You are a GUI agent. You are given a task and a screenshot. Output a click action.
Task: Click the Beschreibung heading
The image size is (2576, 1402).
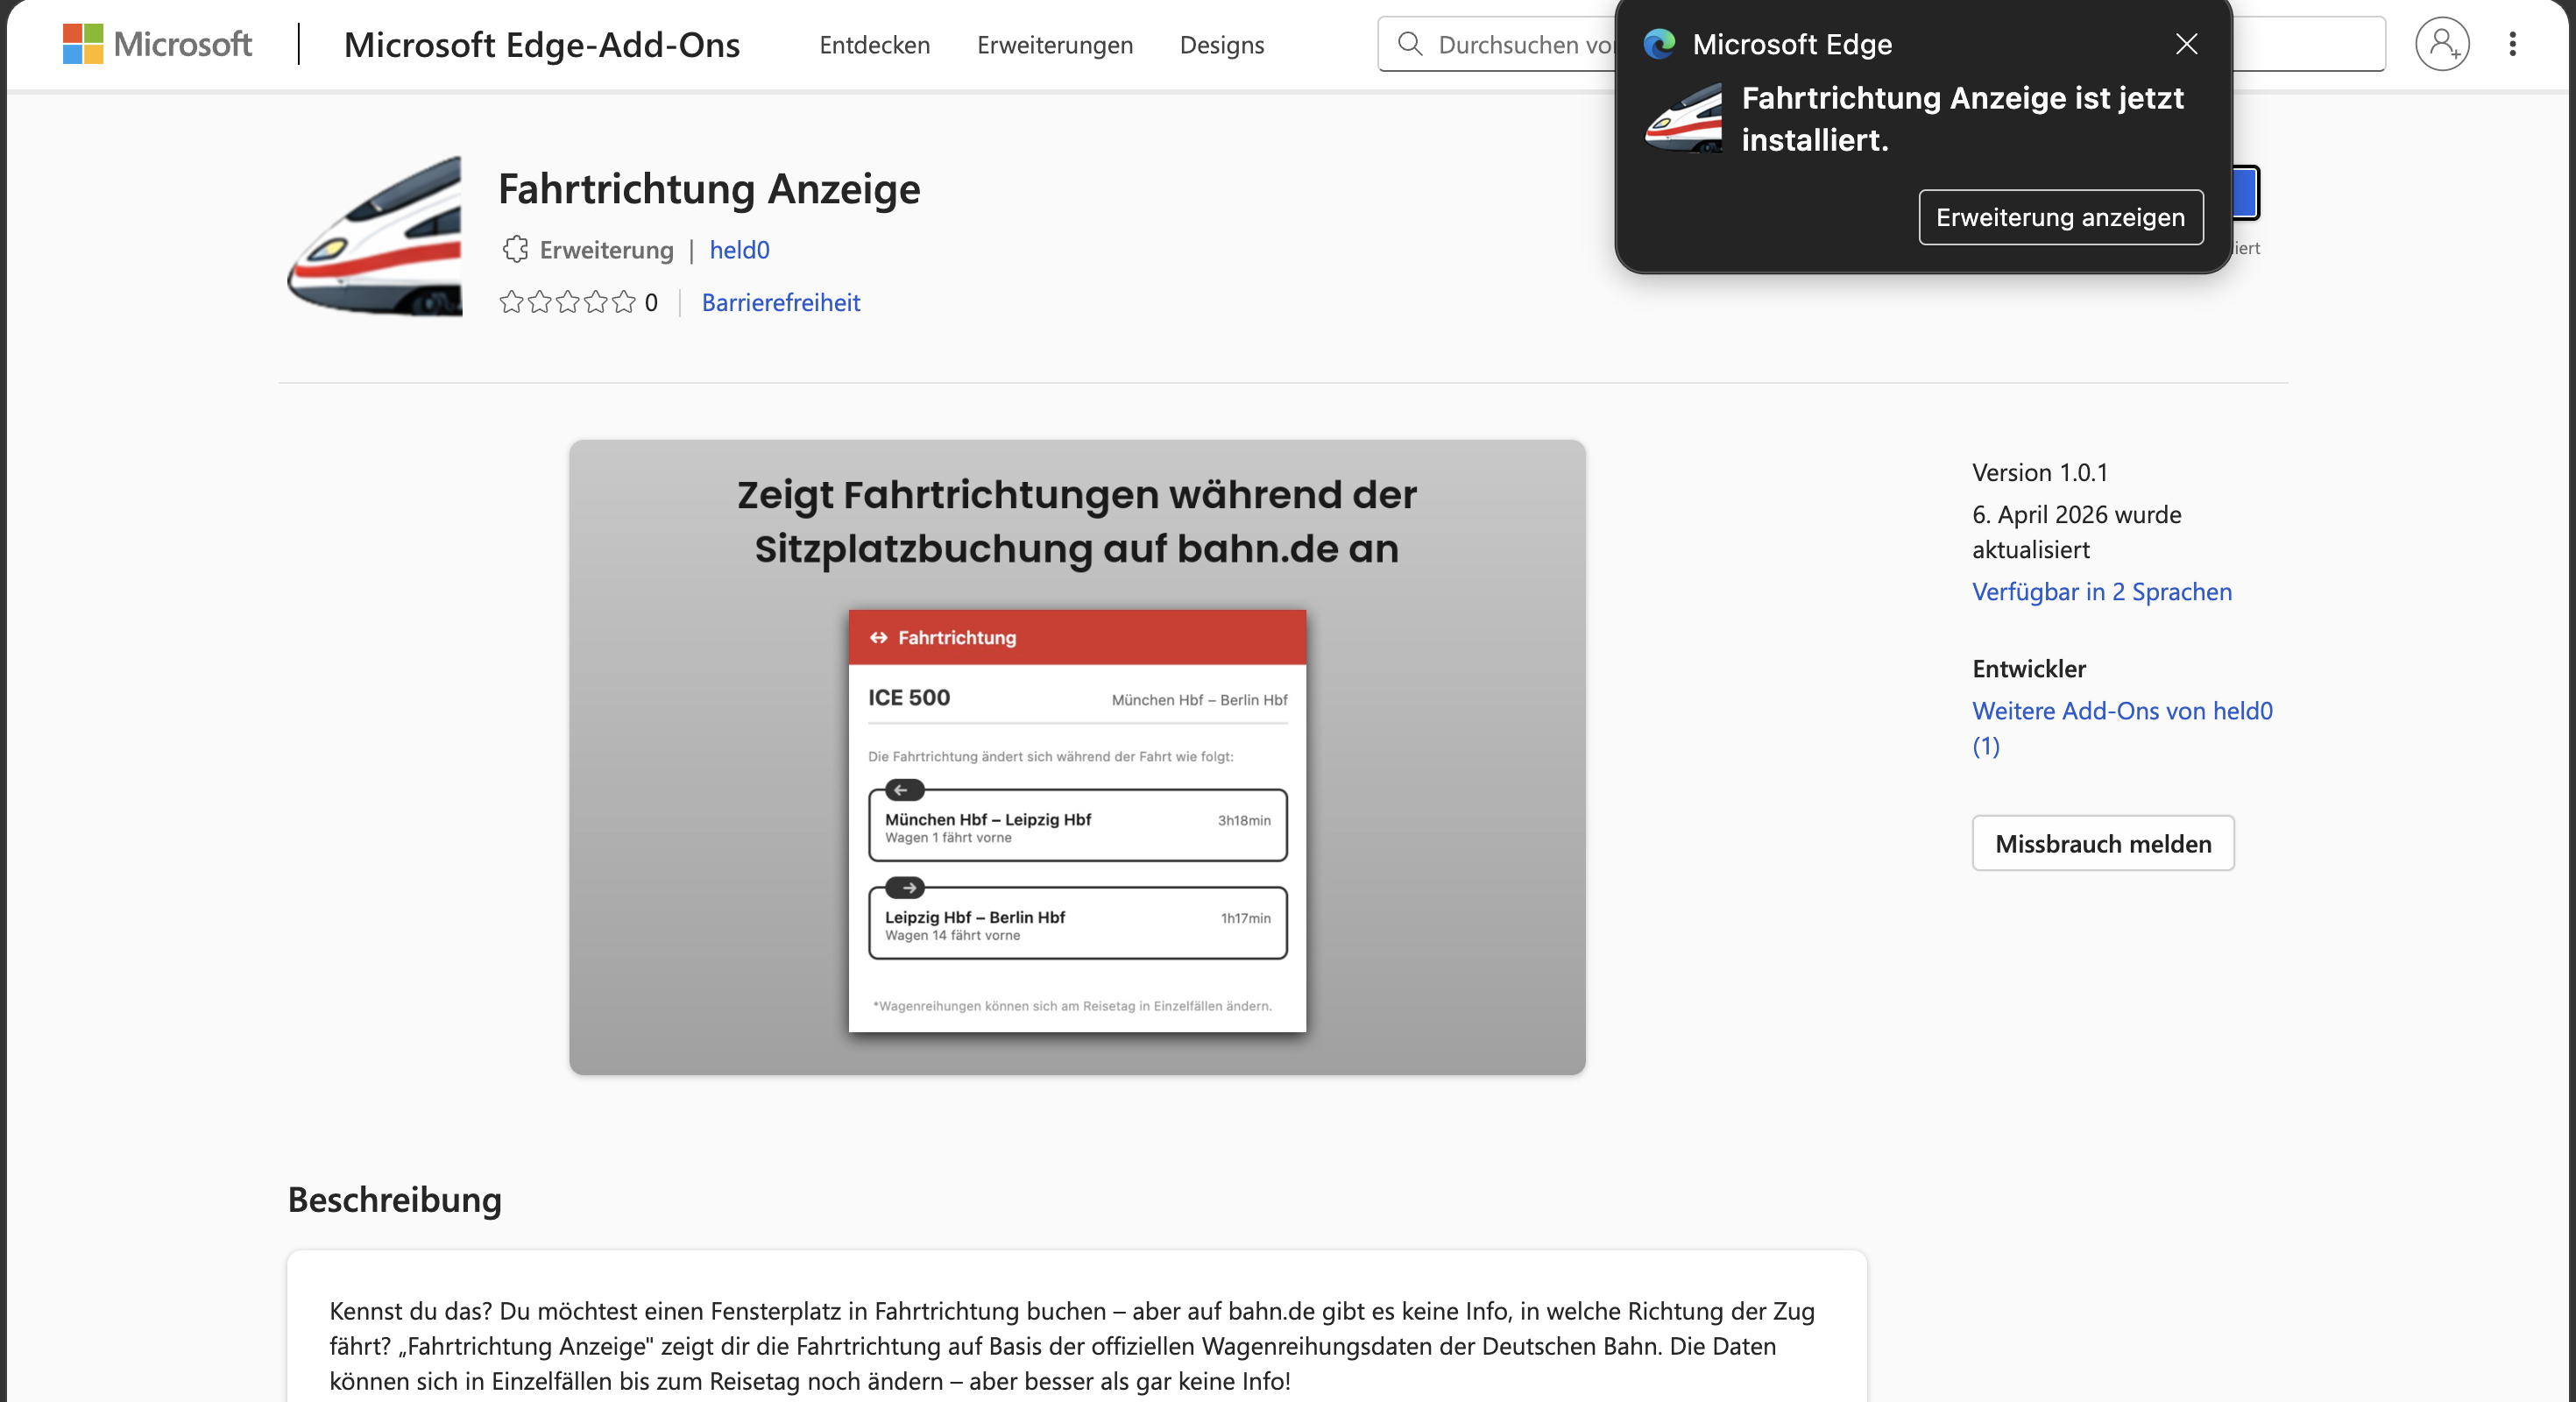point(394,1199)
